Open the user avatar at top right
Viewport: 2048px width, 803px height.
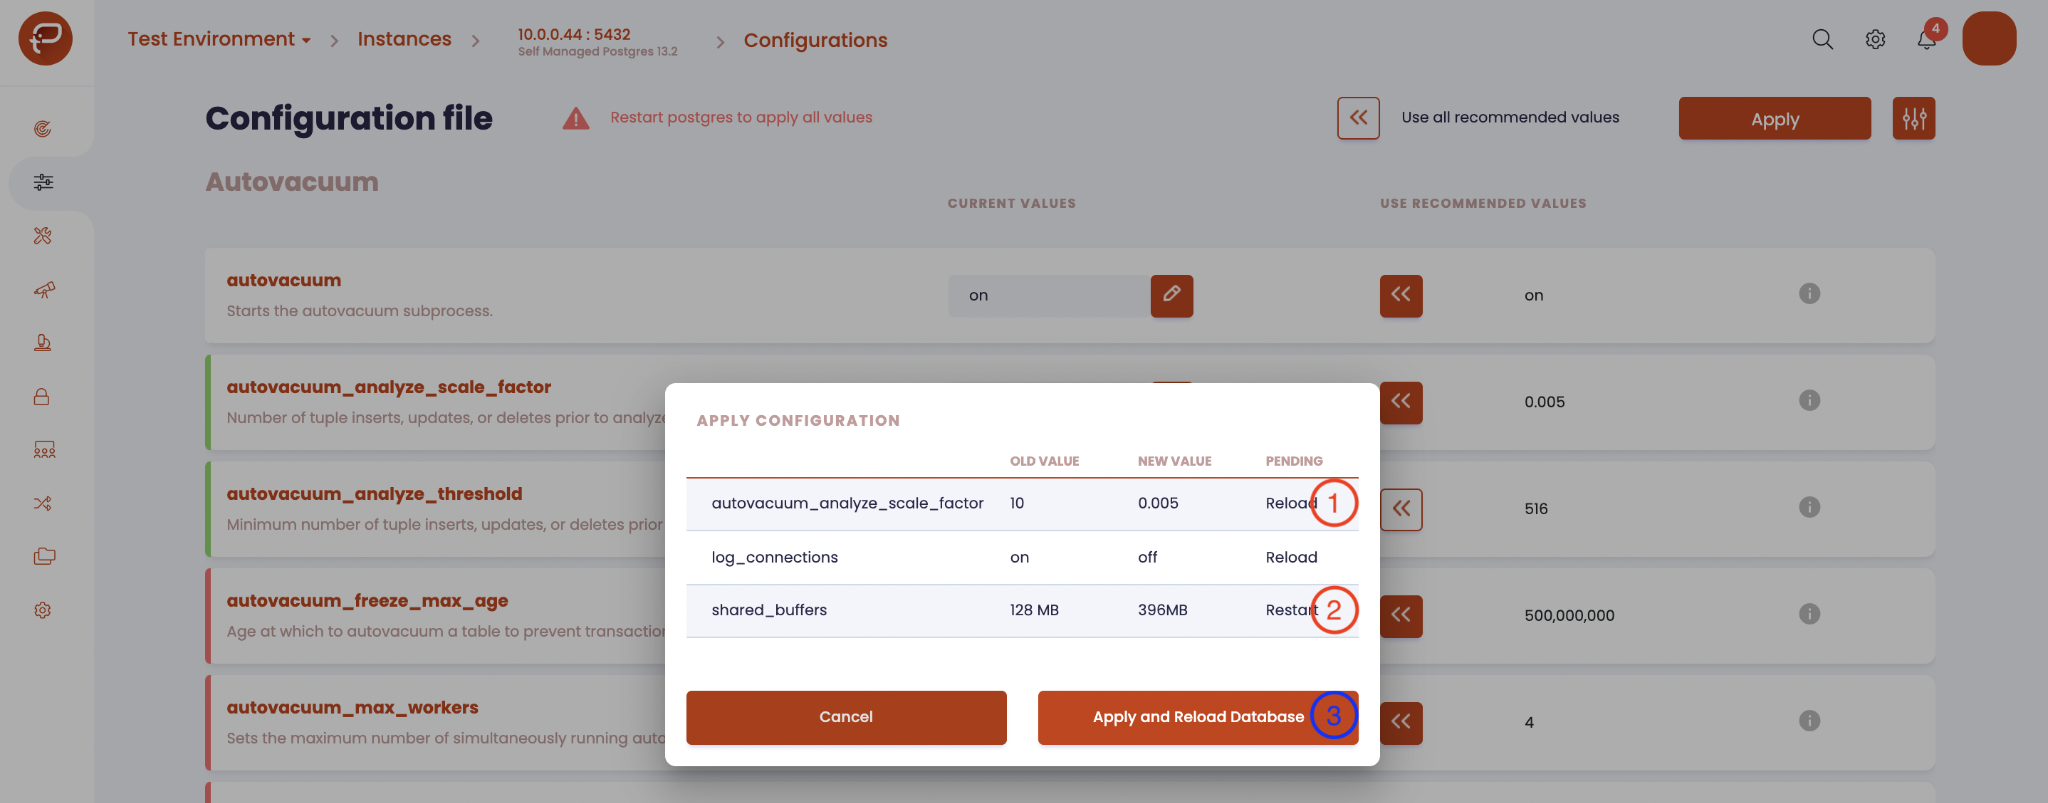[x=1989, y=39]
